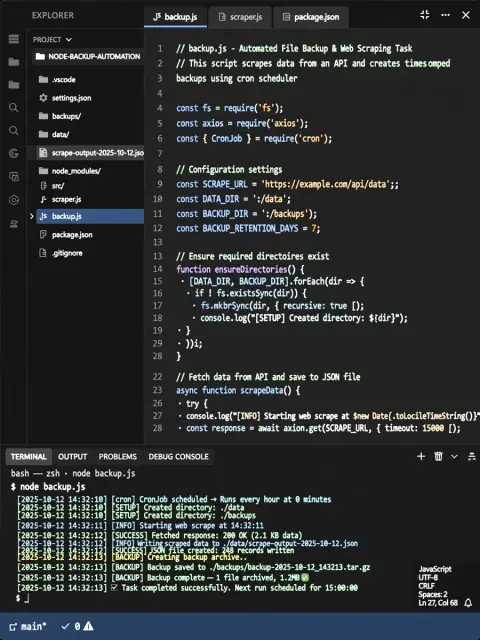Select the OUTPUT panel tab
The width and height of the screenshot is (480, 640).
coord(72,456)
